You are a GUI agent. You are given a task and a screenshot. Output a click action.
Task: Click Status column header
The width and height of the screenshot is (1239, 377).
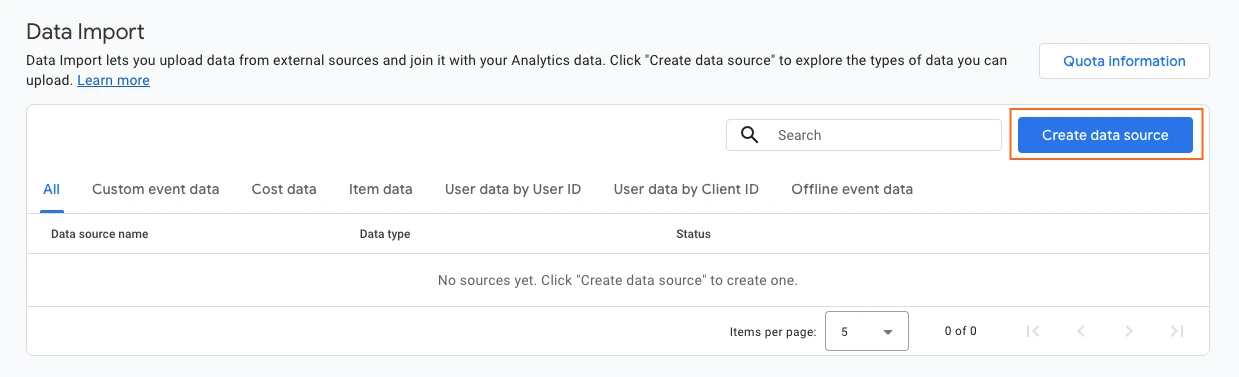click(x=693, y=234)
